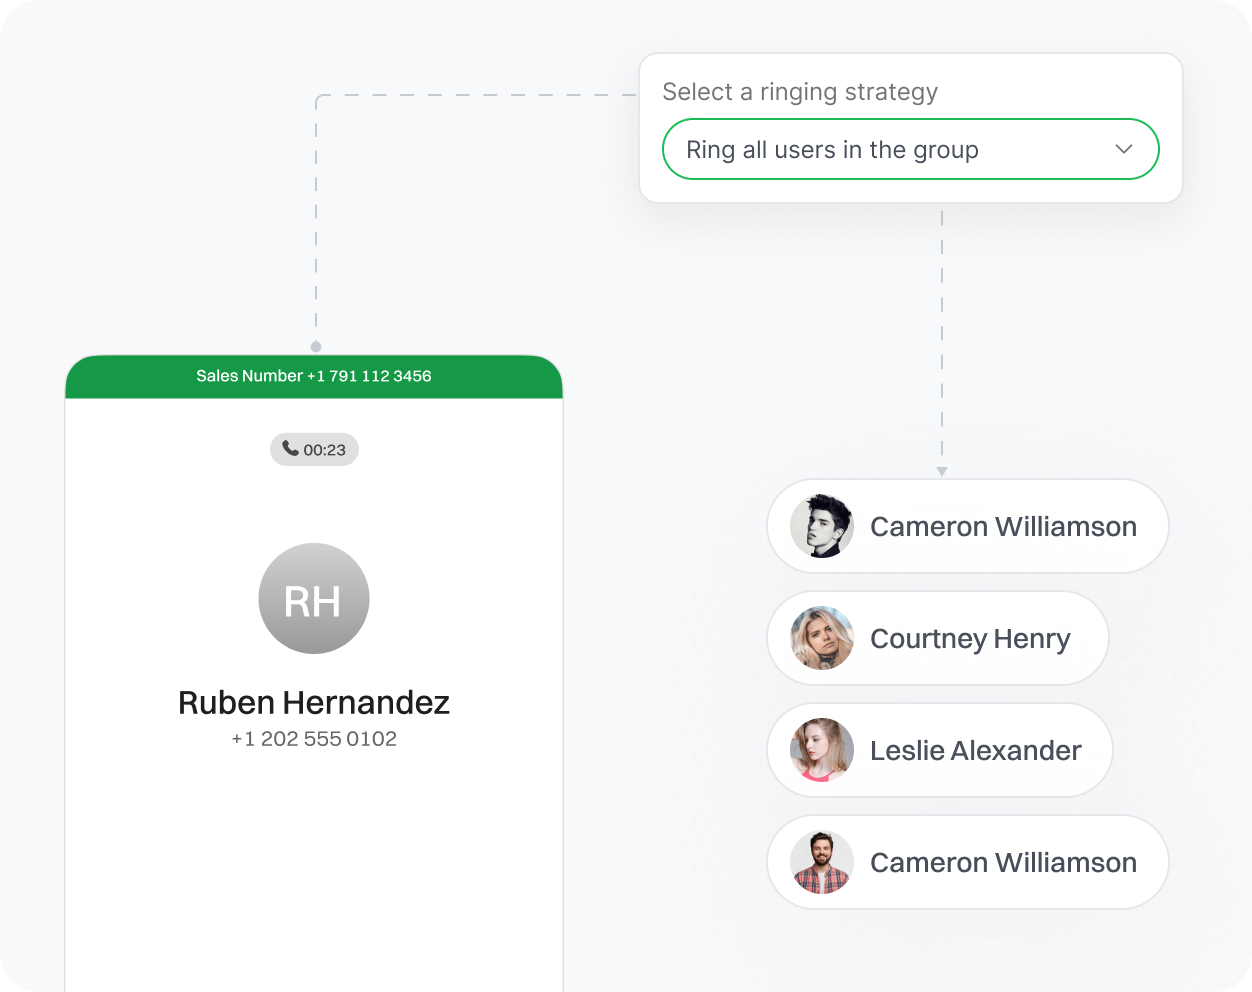Click the gray connector dot above the Sales Number bar
This screenshot has height=992, width=1252.
pyautogui.click(x=316, y=347)
